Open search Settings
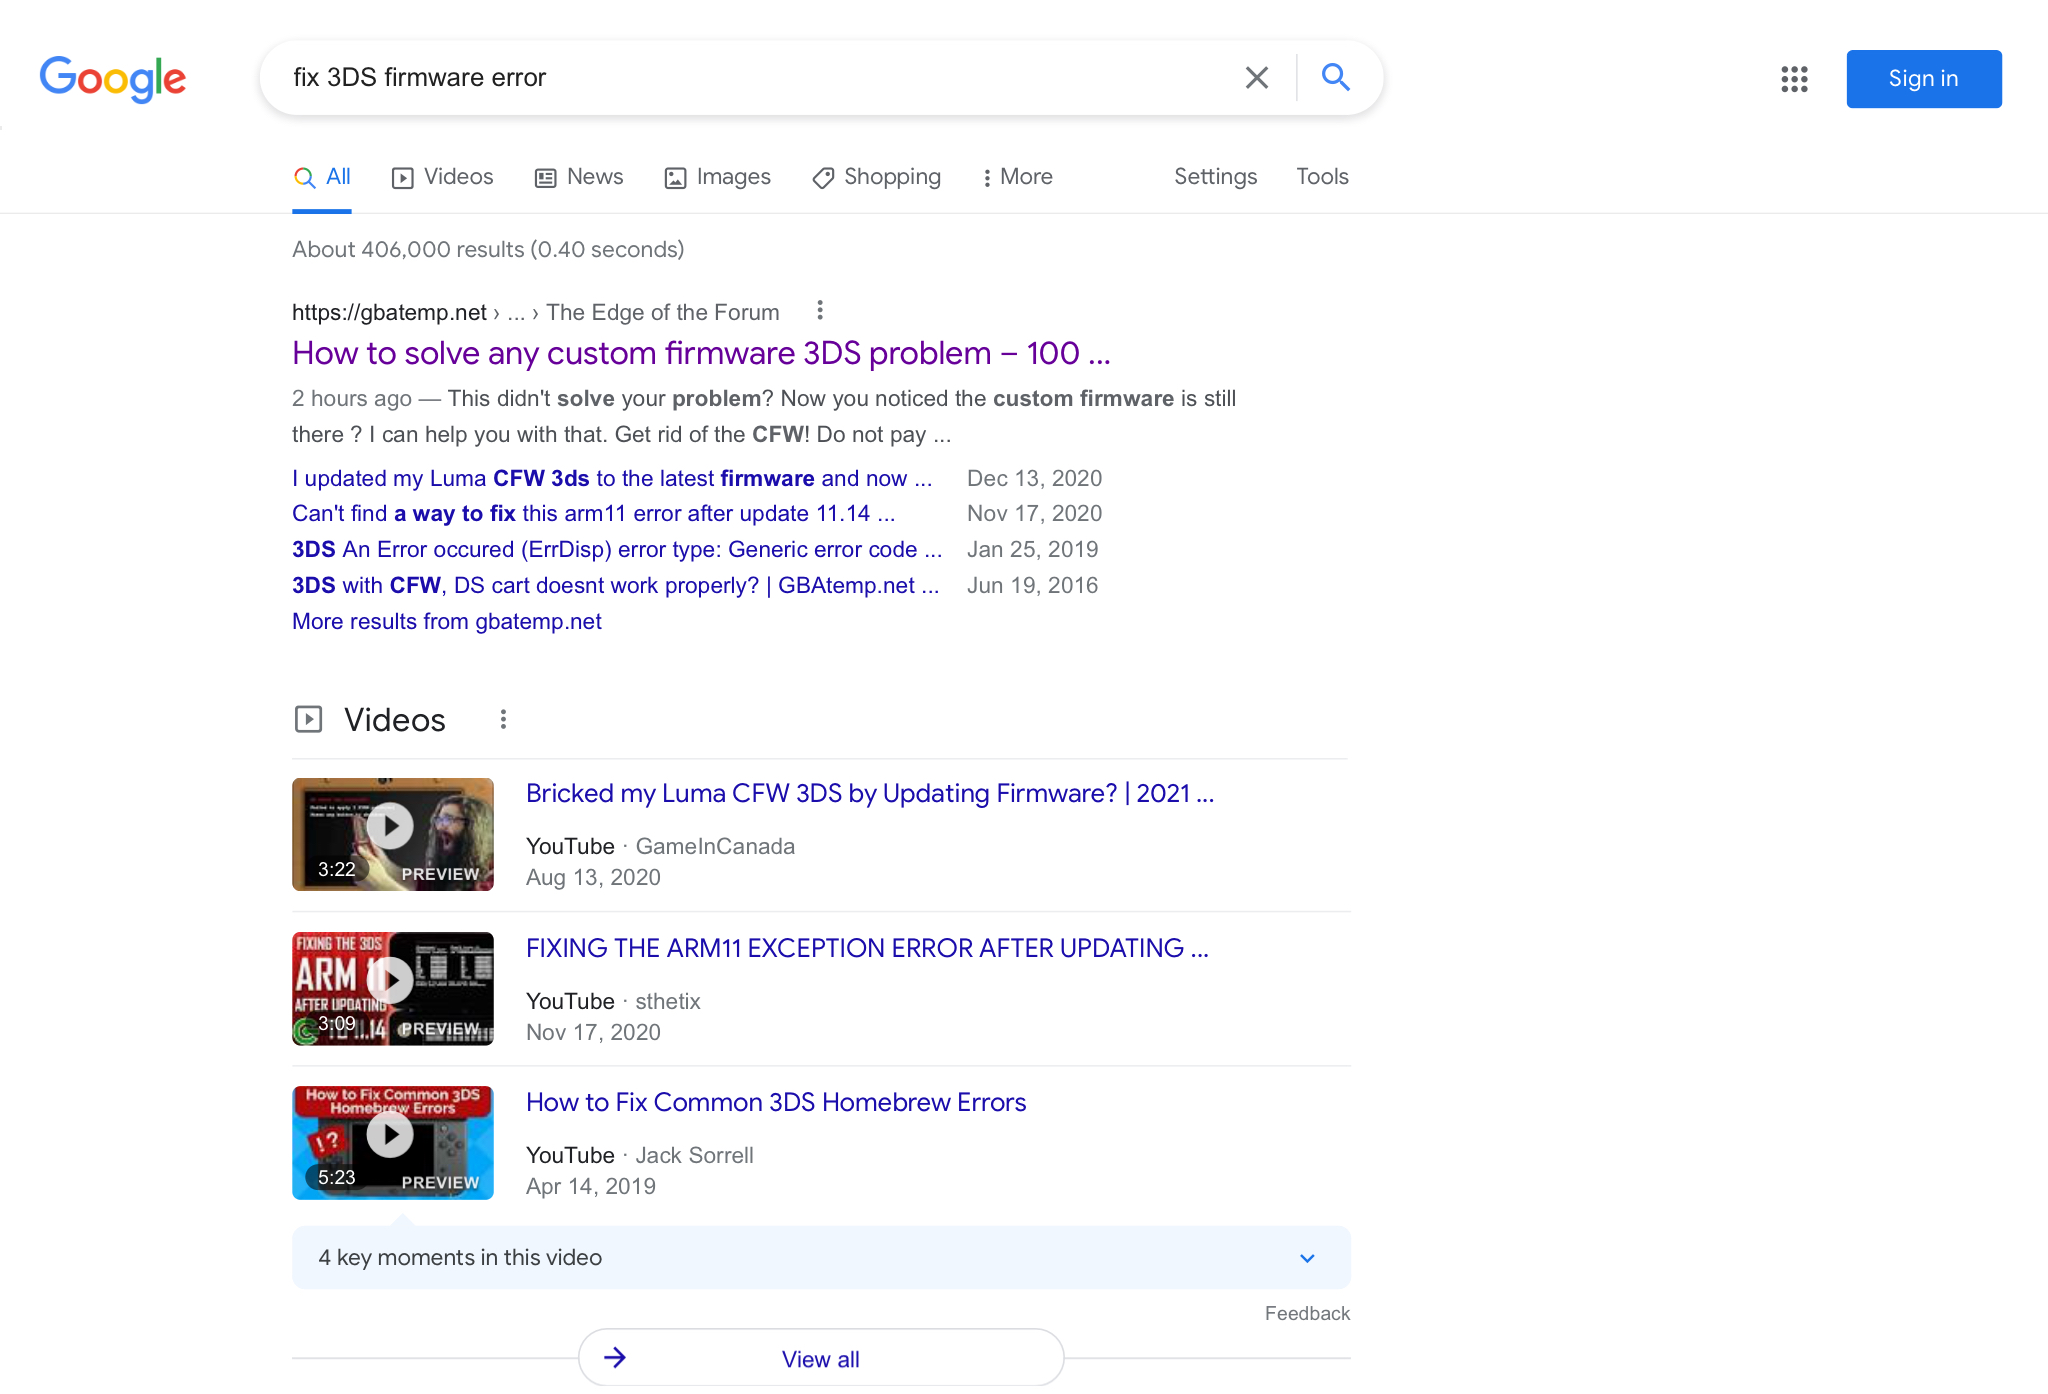 pos(1215,177)
